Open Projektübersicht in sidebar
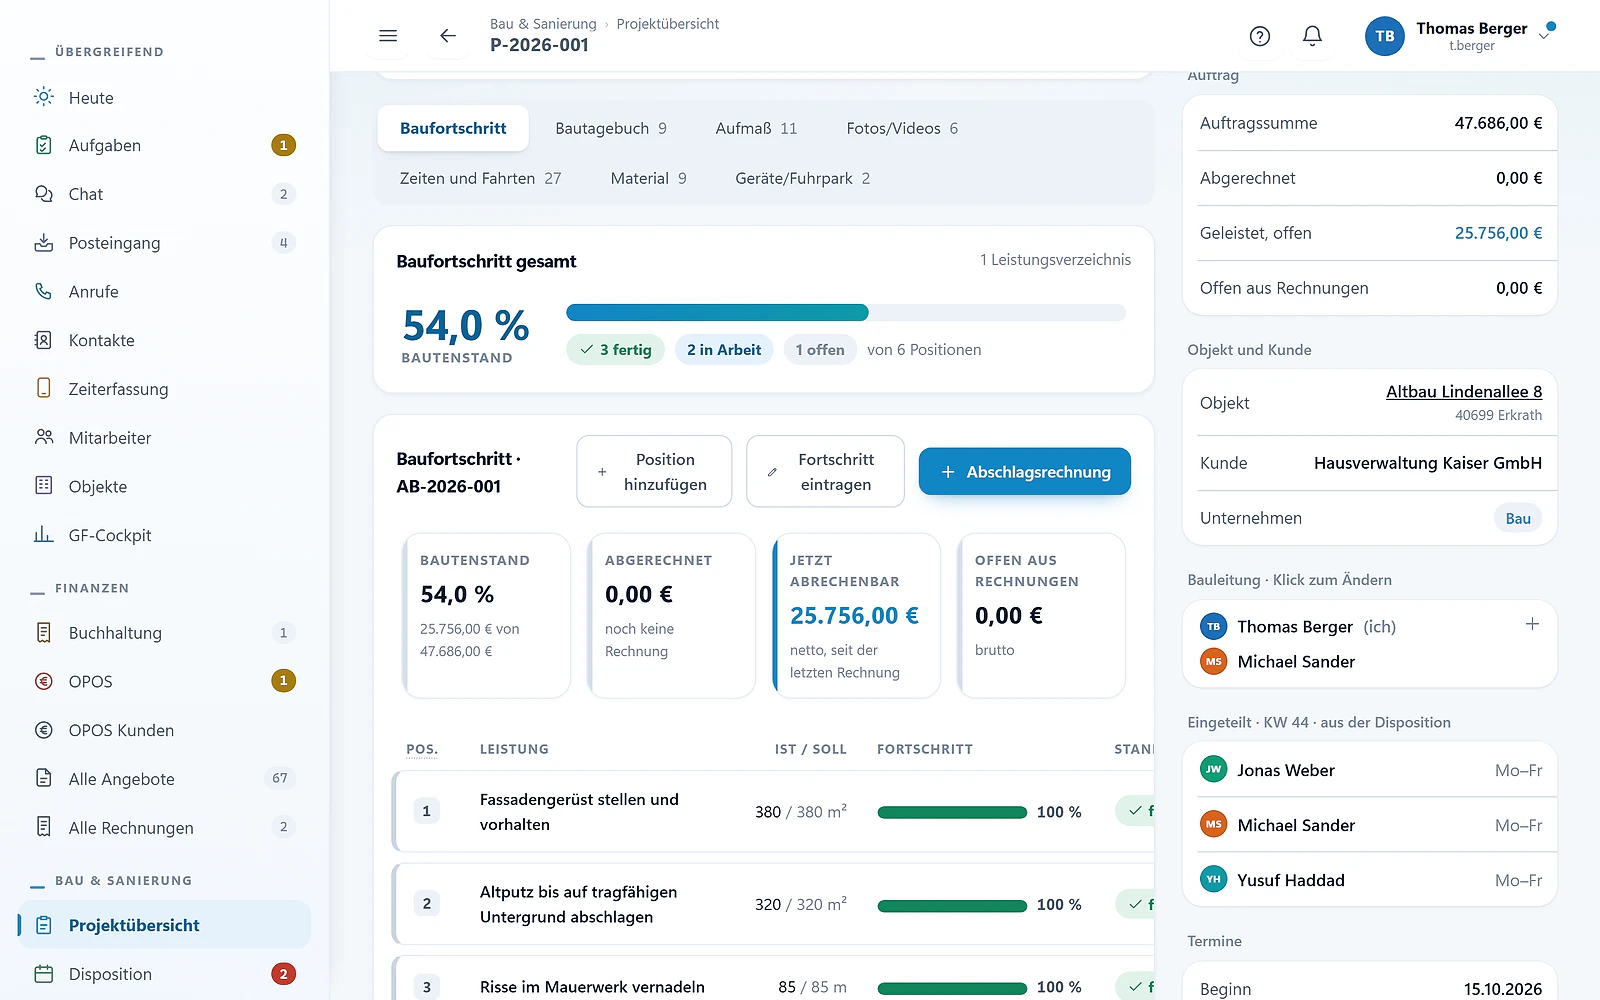The width and height of the screenshot is (1600, 1000). [x=165, y=925]
